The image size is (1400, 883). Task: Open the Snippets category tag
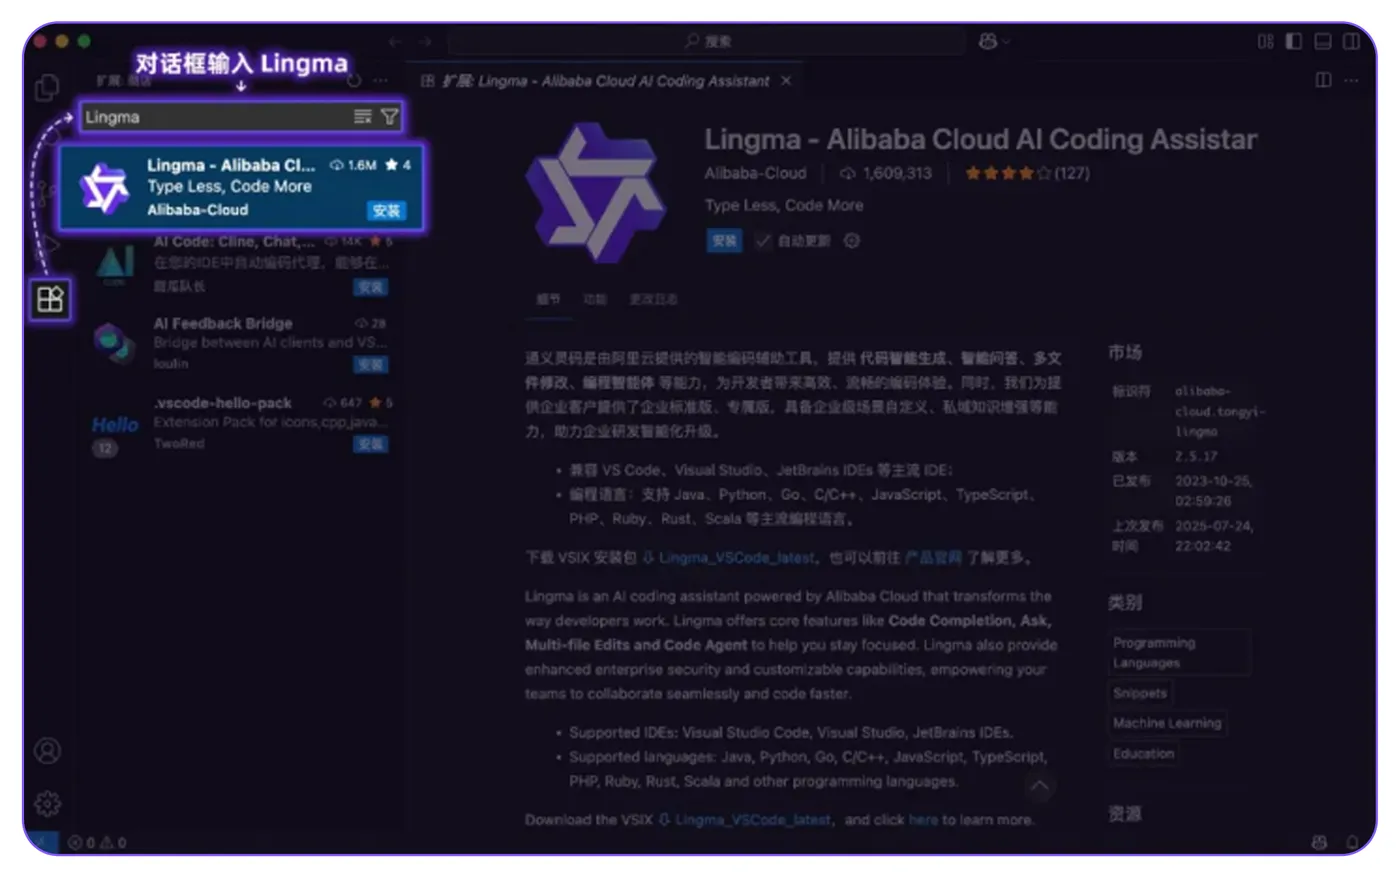pos(1140,693)
